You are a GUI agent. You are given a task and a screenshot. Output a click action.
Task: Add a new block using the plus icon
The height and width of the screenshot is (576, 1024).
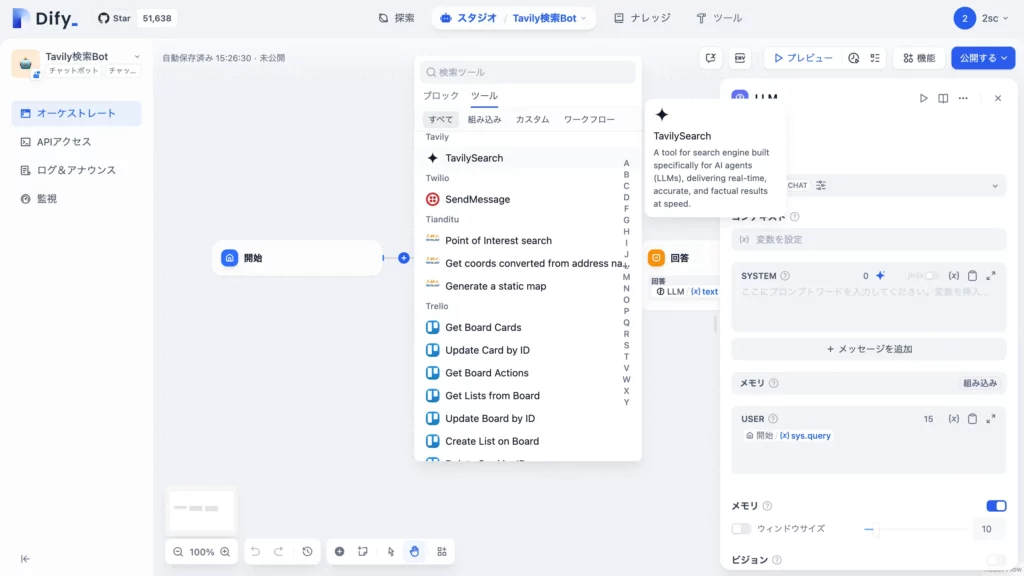tap(339, 551)
